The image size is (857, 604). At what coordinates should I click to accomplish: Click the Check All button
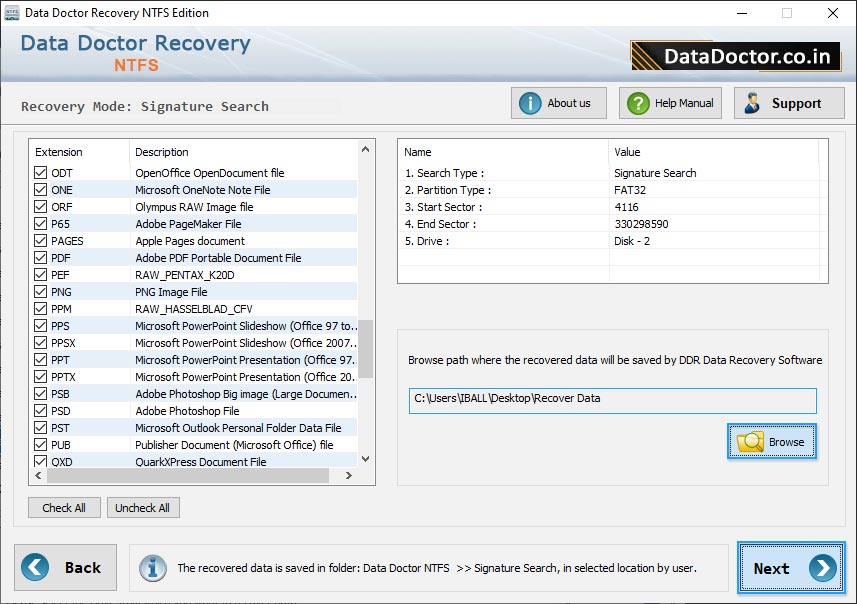pyautogui.click(x=64, y=508)
